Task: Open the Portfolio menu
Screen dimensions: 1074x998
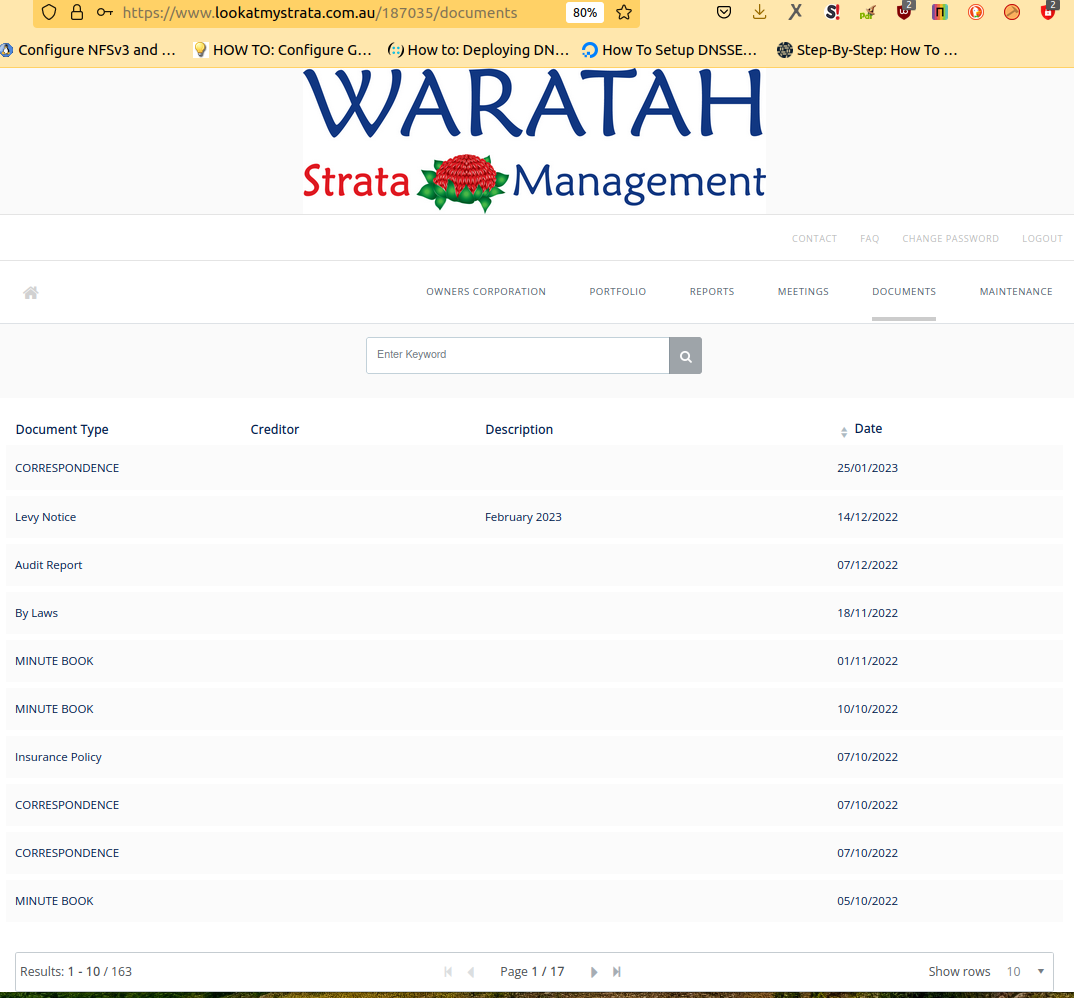Action: coord(617,292)
